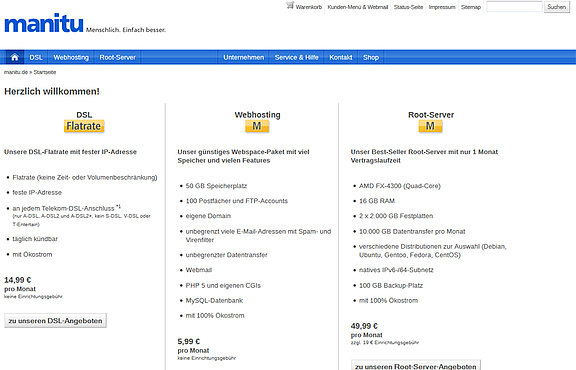Click the '14,99 €' DSL price
The height and width of the screenshot is (370, 576).
(18, 280)
